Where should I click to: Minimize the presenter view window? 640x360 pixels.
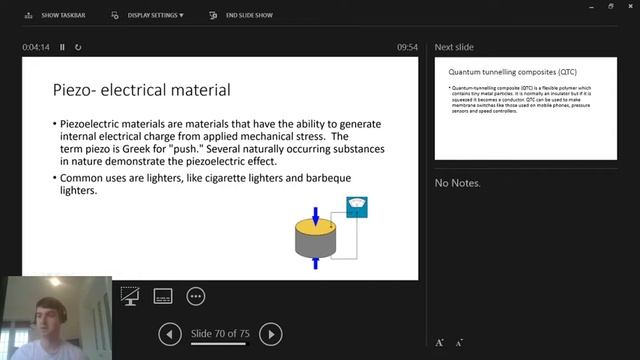click(591, 7)
